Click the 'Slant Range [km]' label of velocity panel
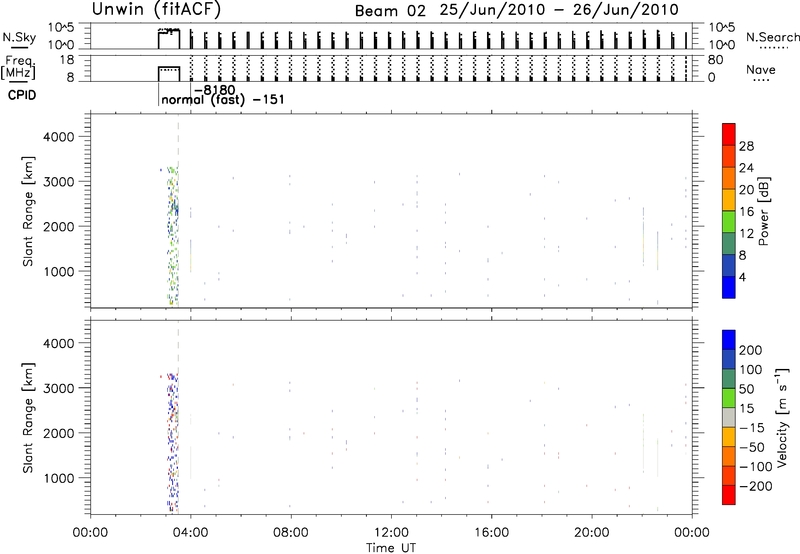800x554 pixels. [28, 418]
